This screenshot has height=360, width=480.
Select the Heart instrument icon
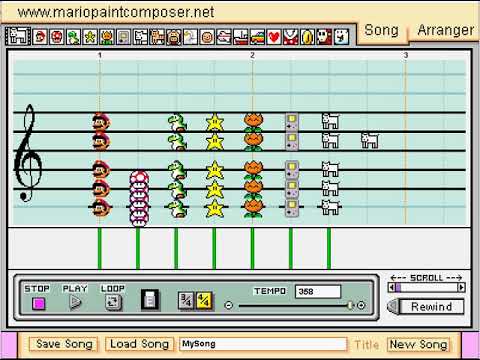pyautogui.click(x=274, y=37)
